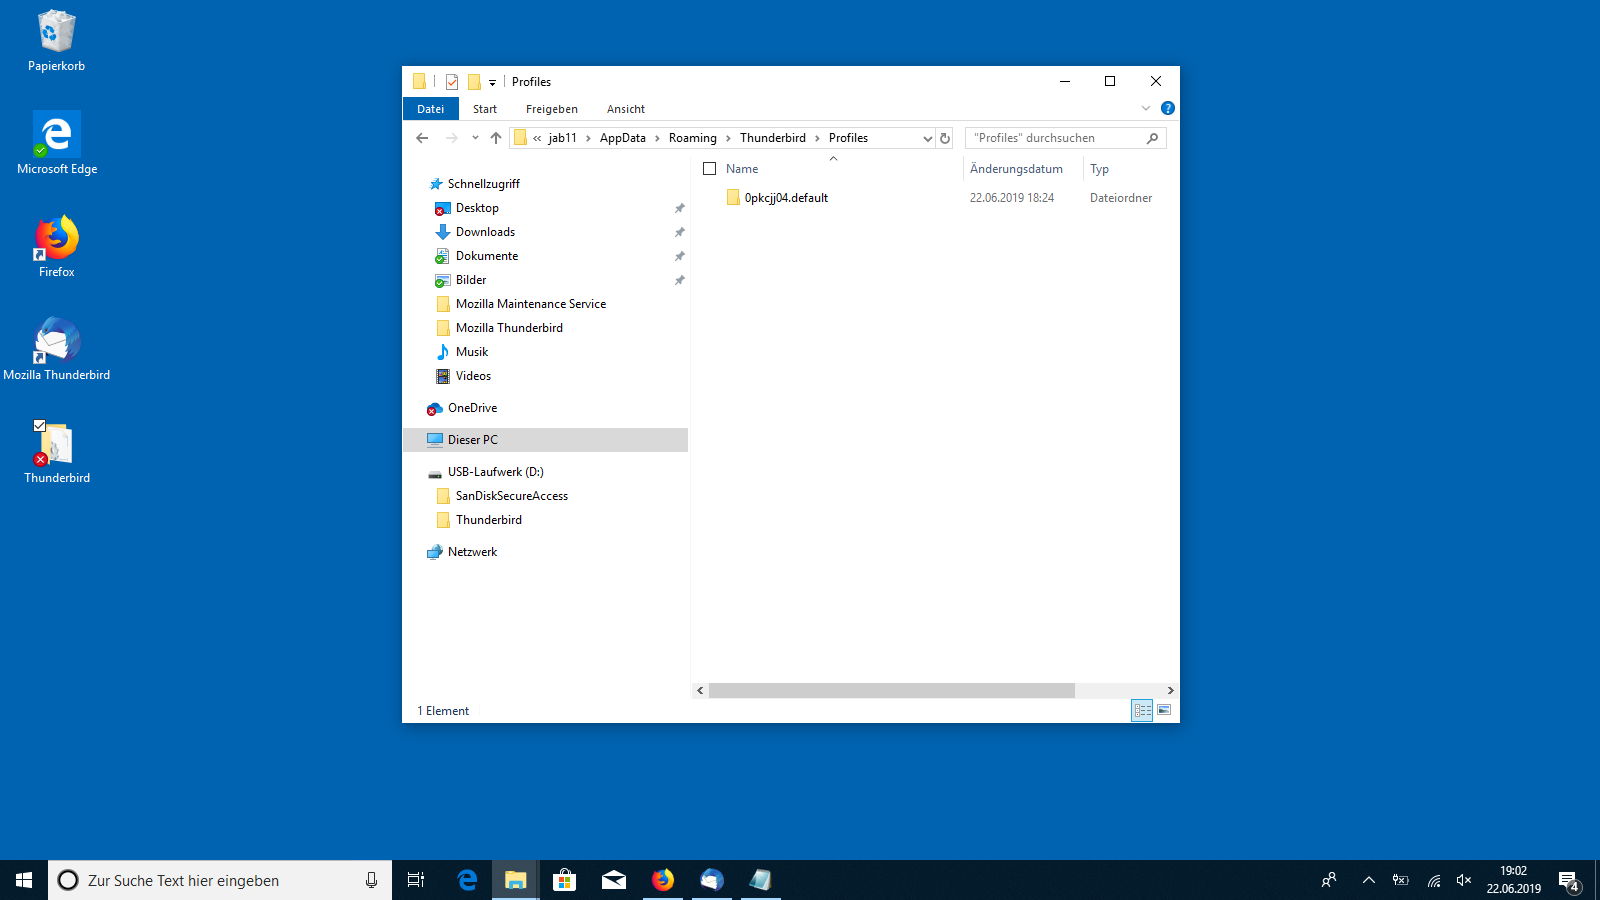This screenshot has height=900, width=1600.
Task: Refresh the Profiles folder view
Action: (x=945, y=138)
